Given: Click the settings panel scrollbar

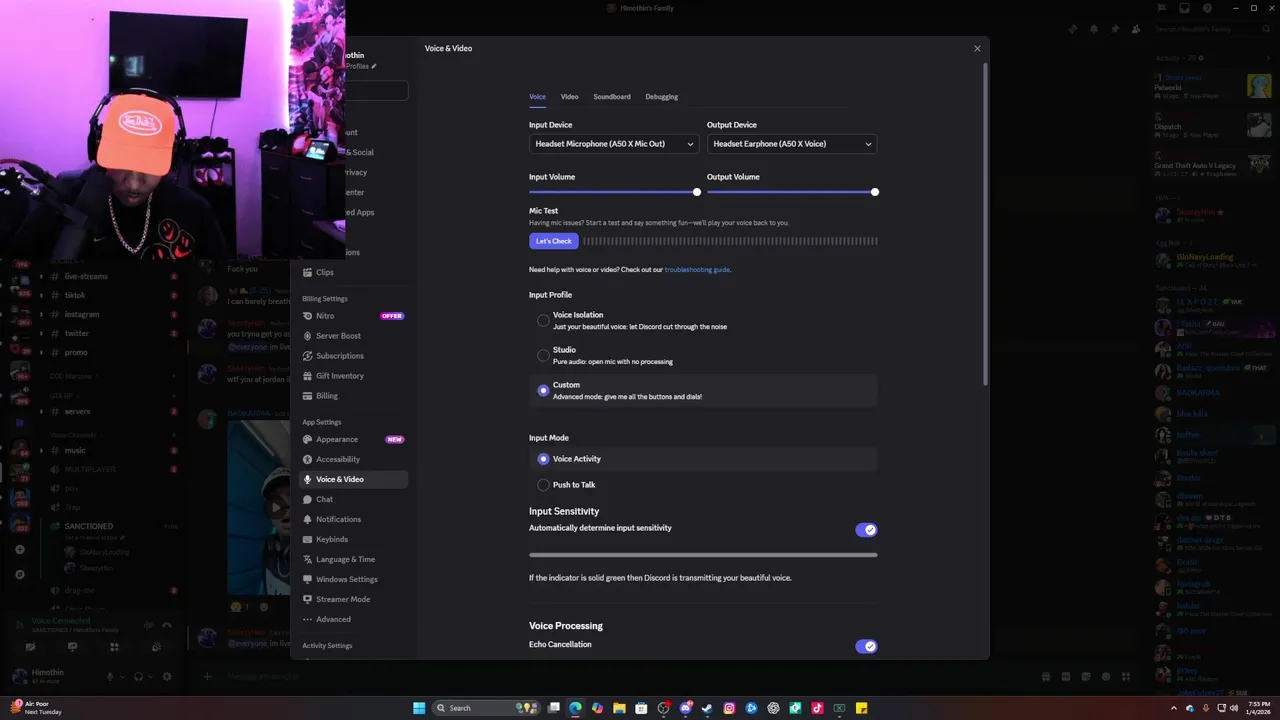Looking at the screenshot, I should (x=985, y=225).
